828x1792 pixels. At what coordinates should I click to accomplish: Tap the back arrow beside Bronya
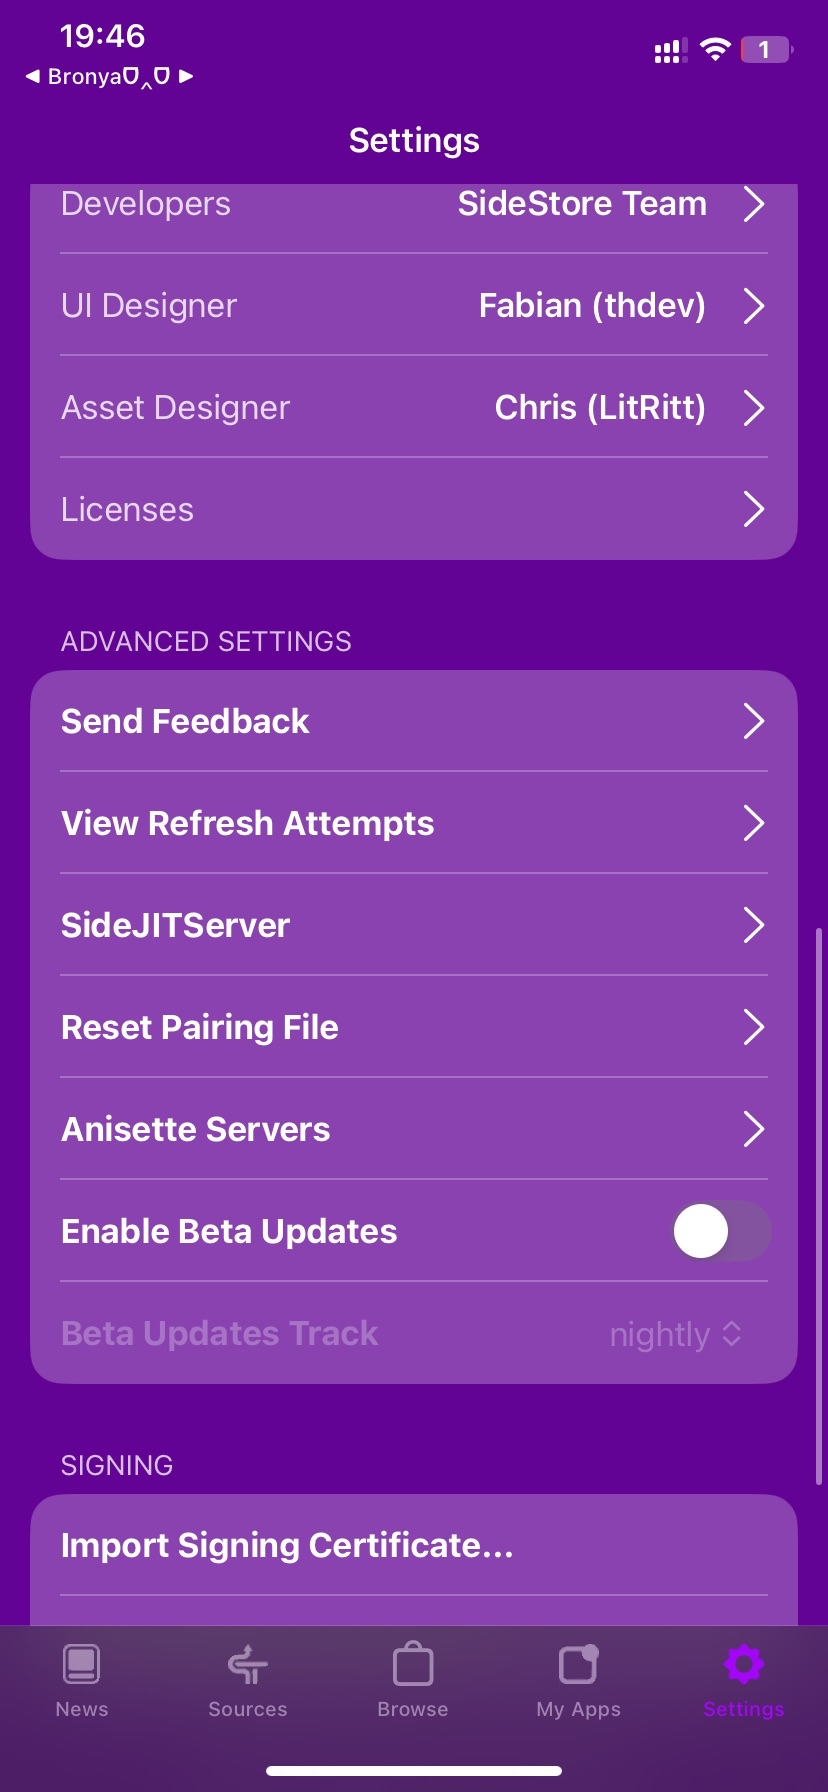click(x=33, y=76)
